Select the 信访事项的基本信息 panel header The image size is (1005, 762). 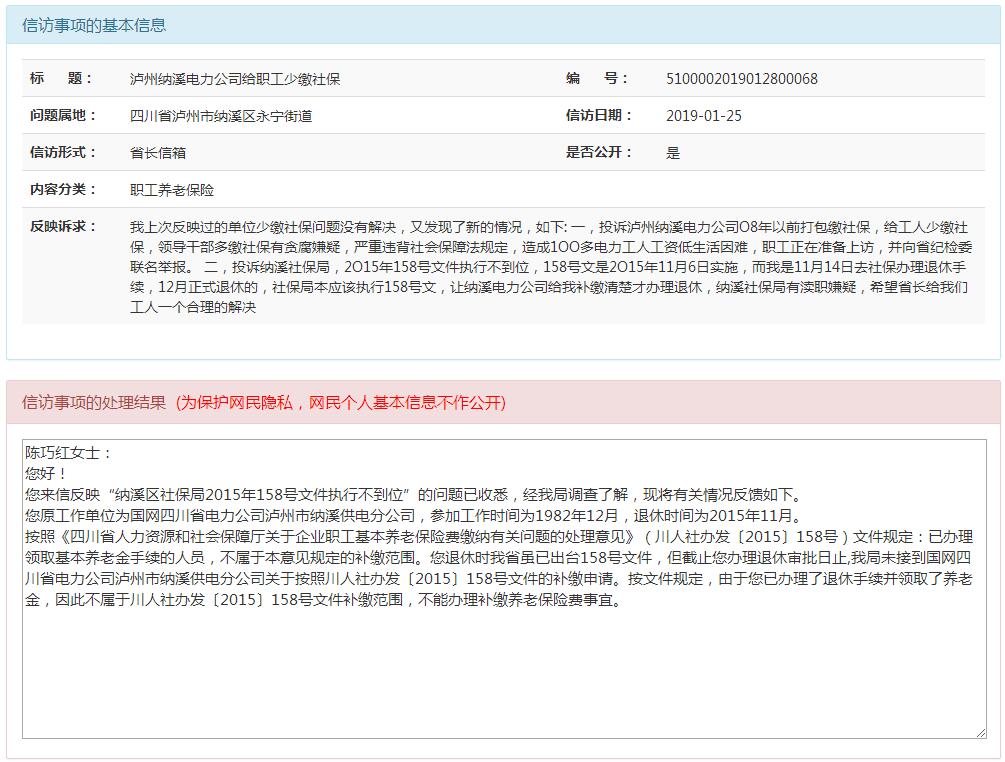click(x=94, y=25)
